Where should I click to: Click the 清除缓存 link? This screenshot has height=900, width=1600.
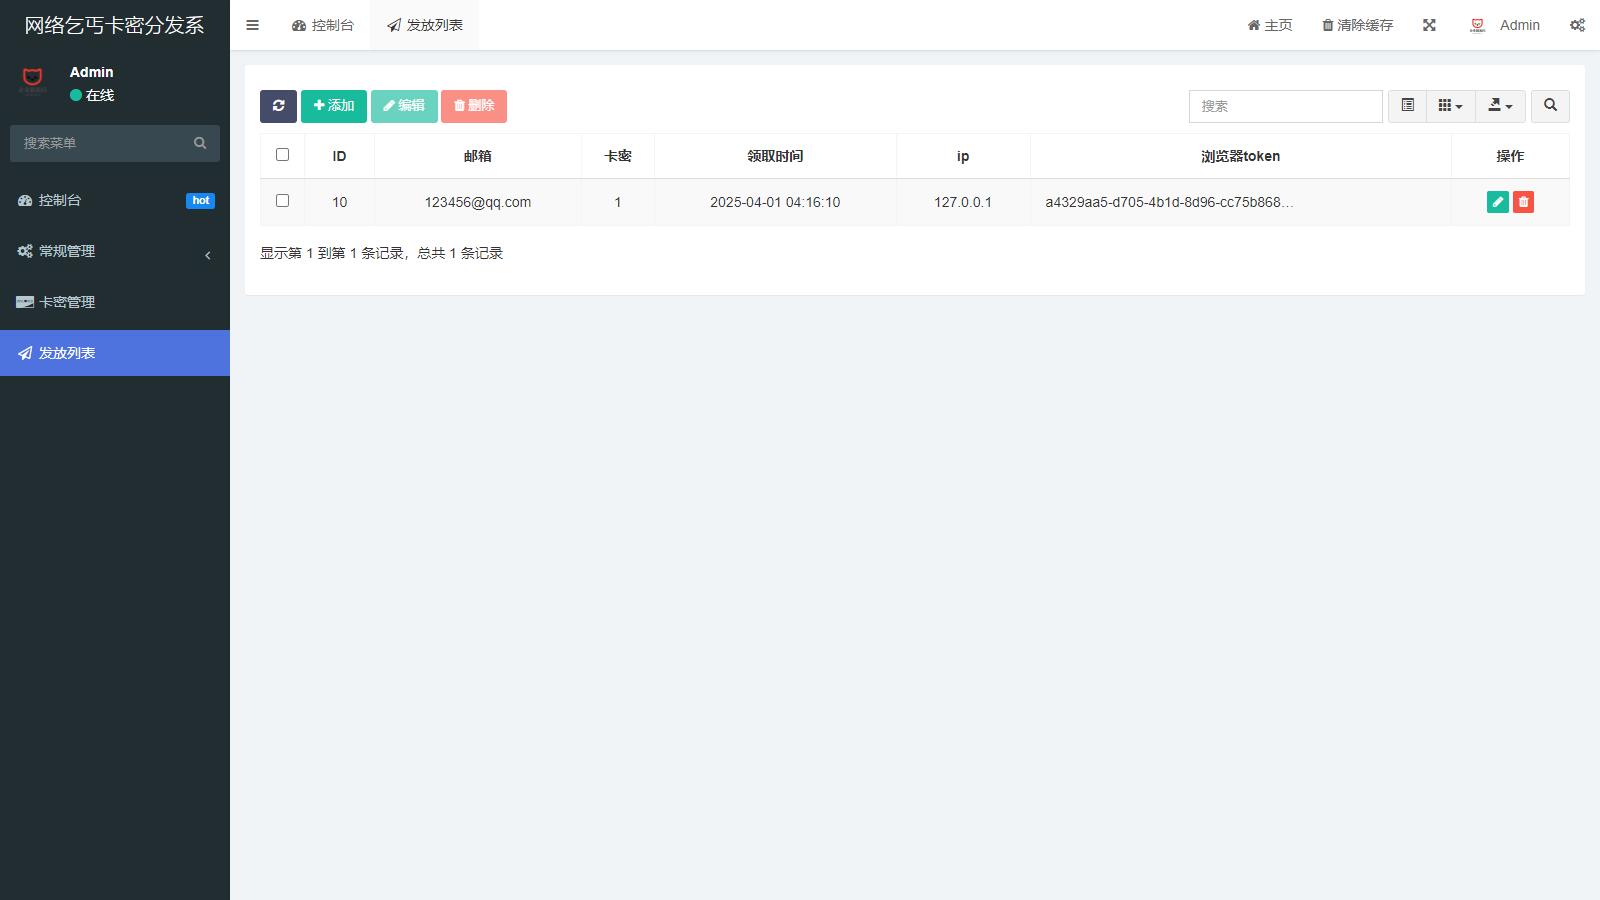coord(1357,25)
